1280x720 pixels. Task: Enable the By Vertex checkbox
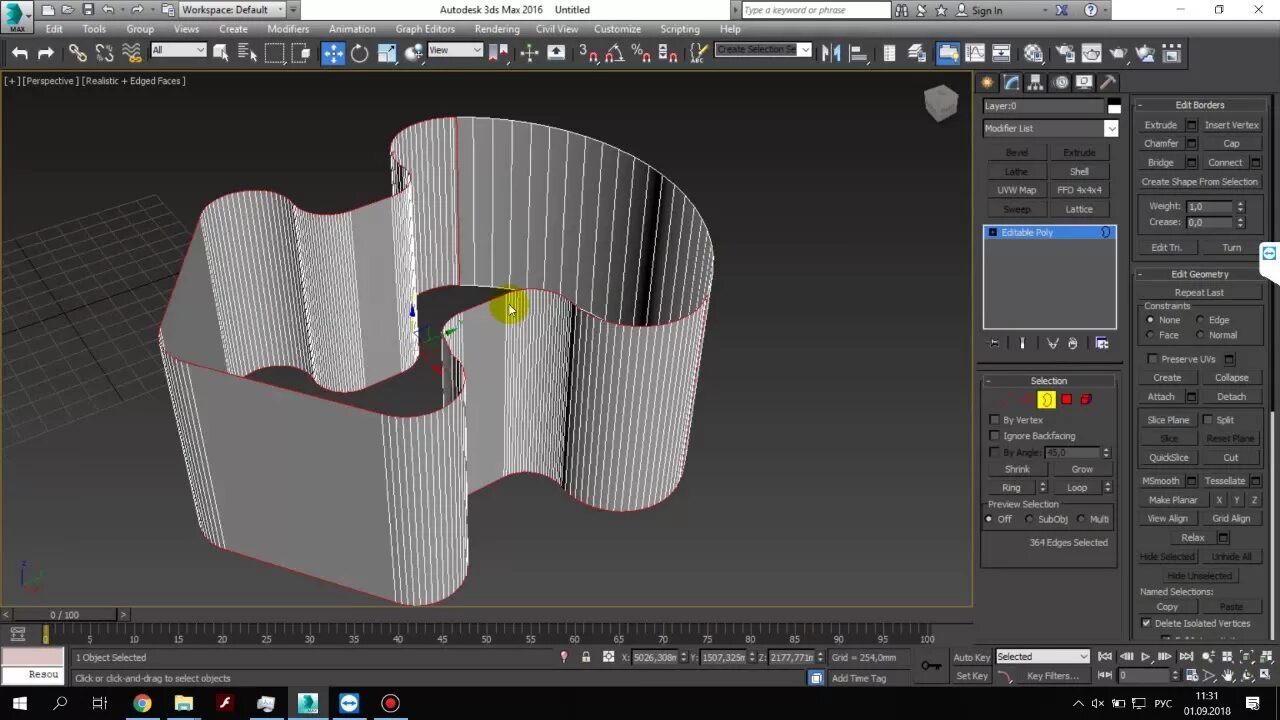tap(994, 420)
